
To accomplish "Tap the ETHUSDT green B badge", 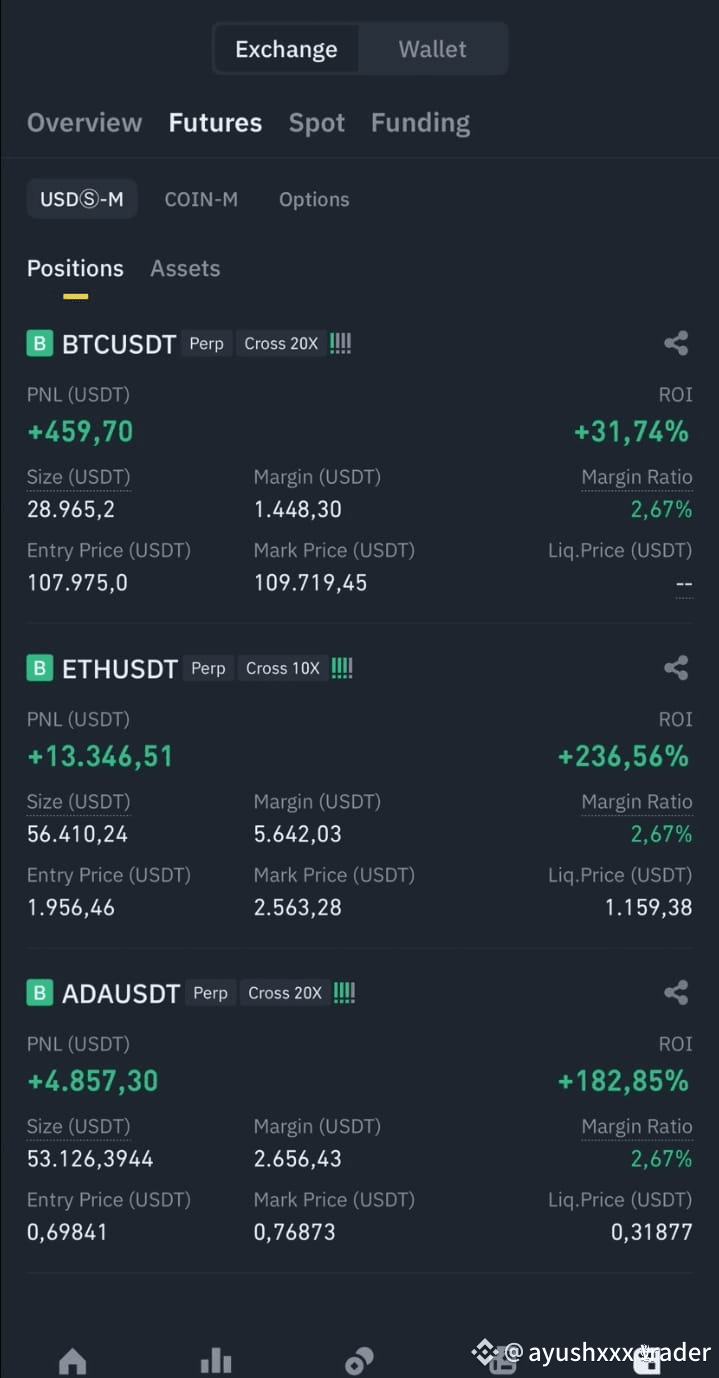I will tap(39, 668).
